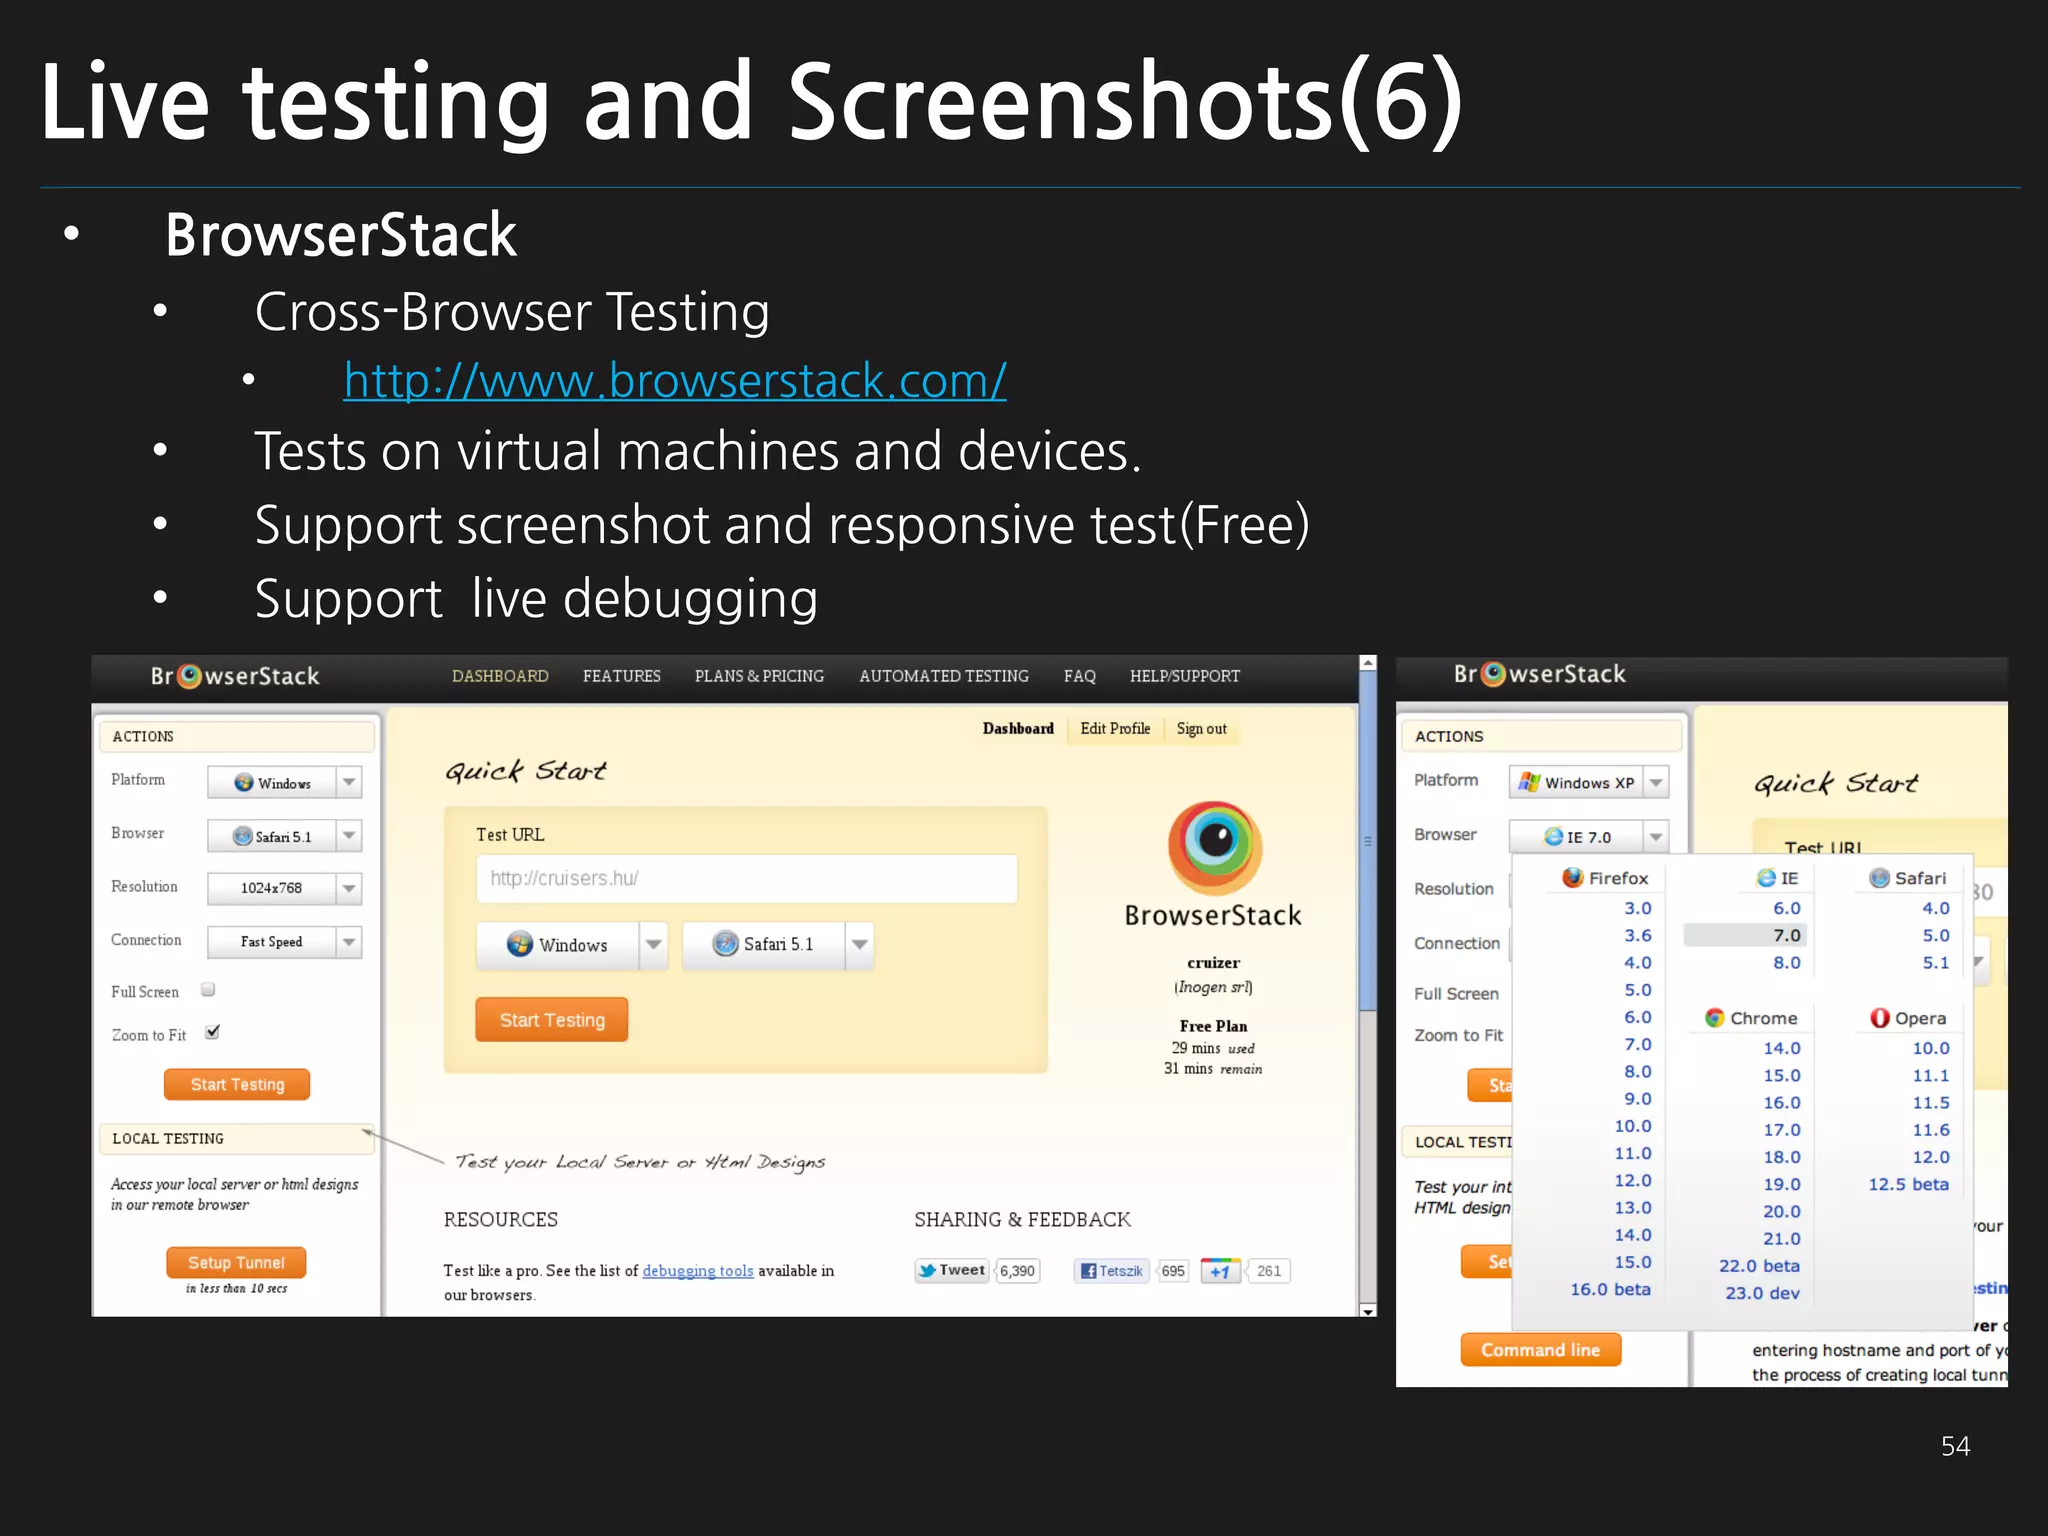Screen dimensions: 2048x1536
Task: Select Chrome version 18.0
Action: point(1782,1157)
